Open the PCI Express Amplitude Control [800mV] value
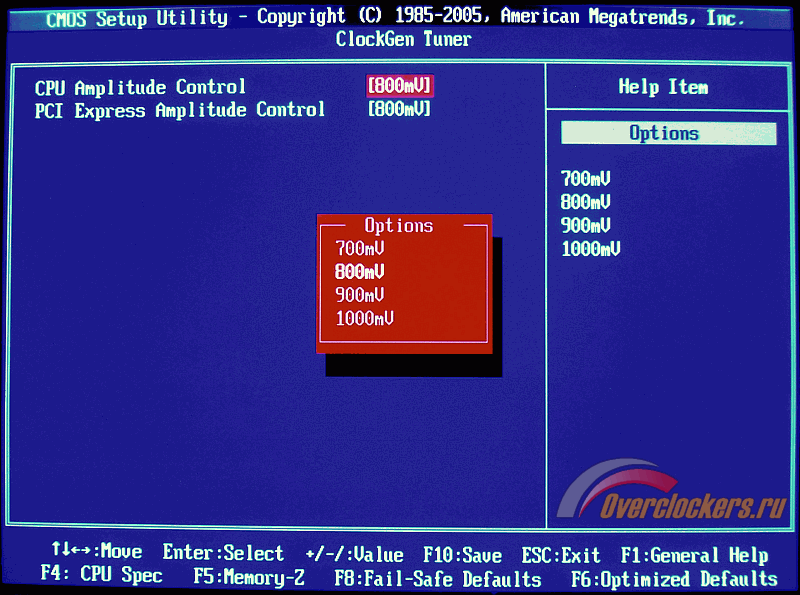 [399, 109]
